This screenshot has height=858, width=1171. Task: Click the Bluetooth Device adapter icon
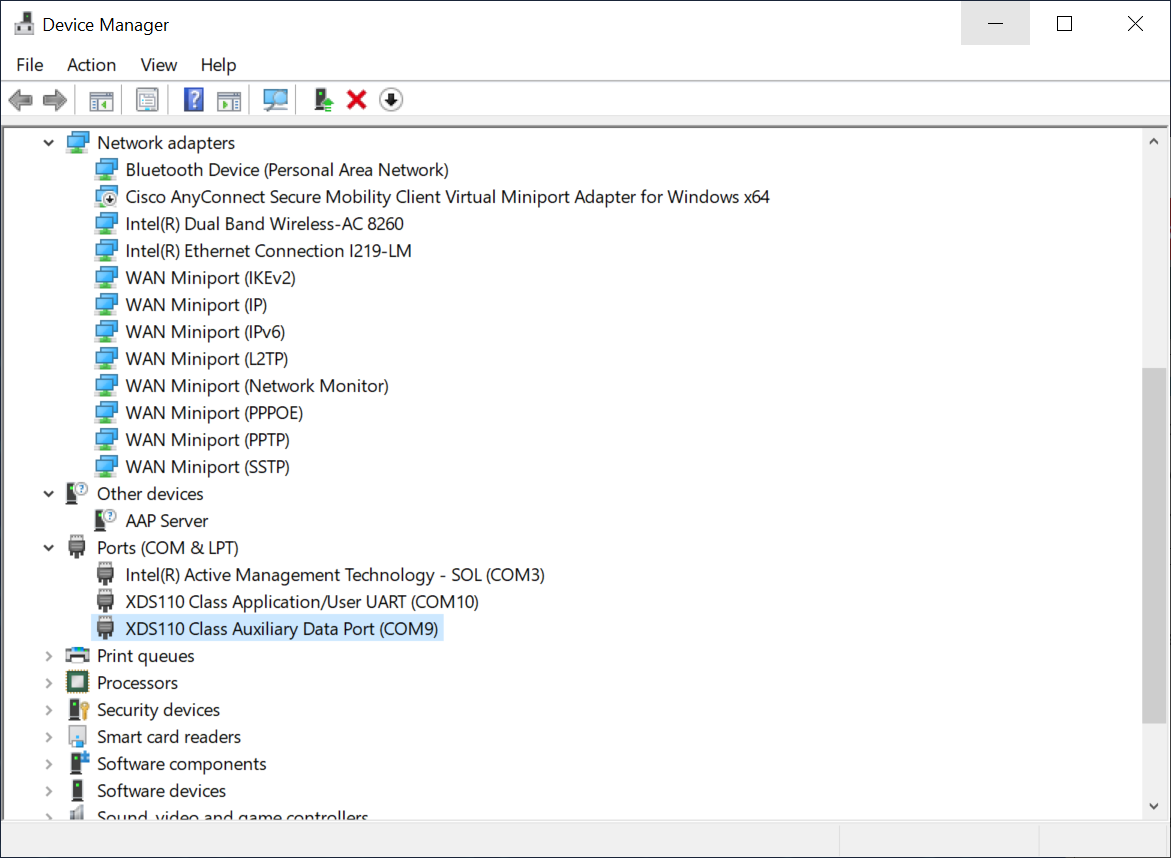point(106,170)
